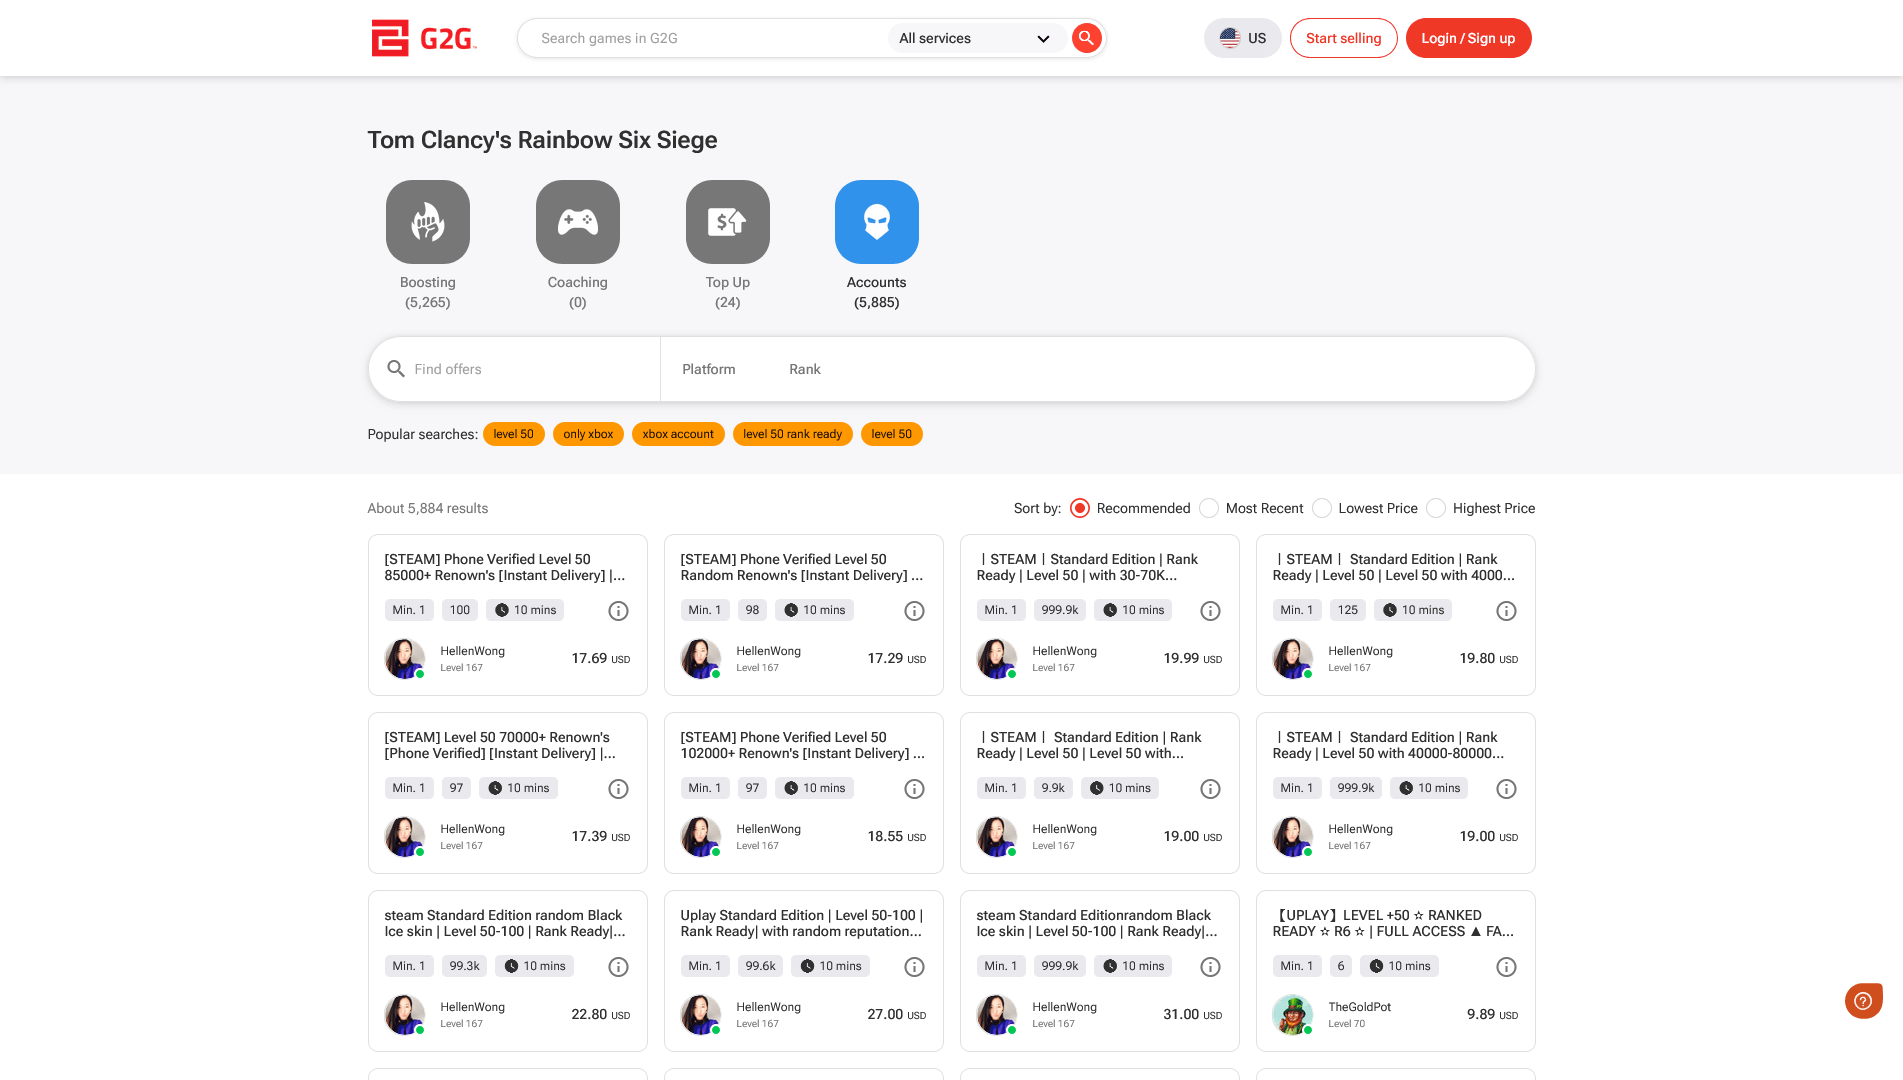1903x1080 pixels.
Task: Open 85000+ Renown's Phone Verified offer
Action: tap(505, 567)
